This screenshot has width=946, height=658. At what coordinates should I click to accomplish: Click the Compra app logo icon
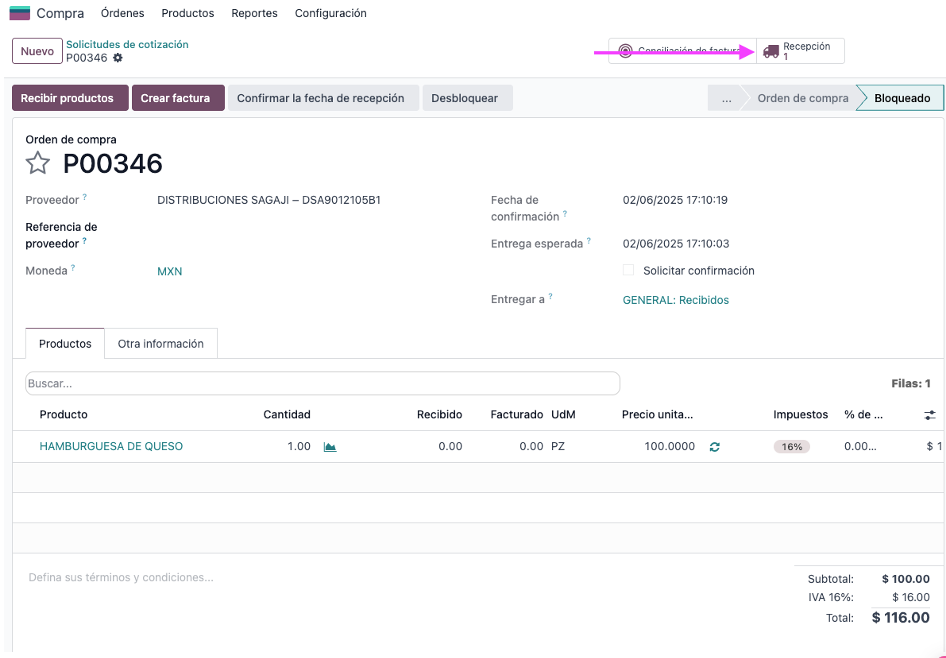pyautogui.click(x=20, y=13)
